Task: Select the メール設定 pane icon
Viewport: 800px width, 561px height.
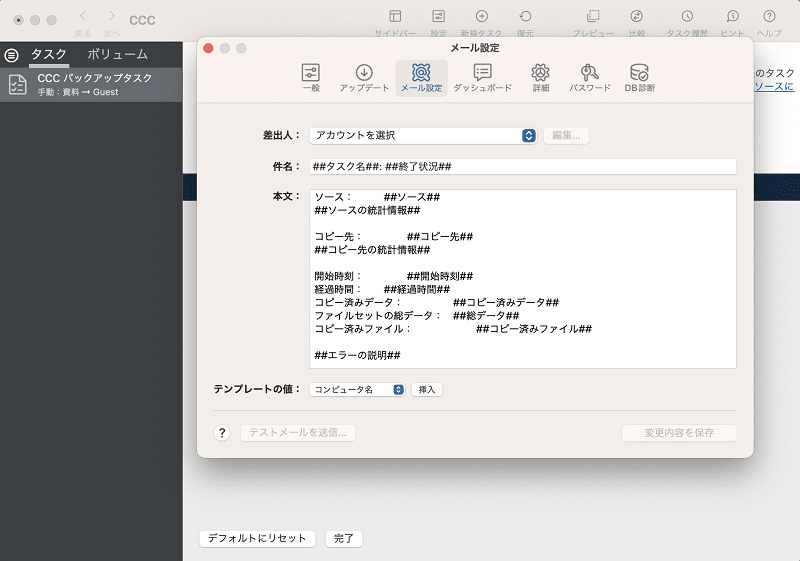Action: pos(421,78)
